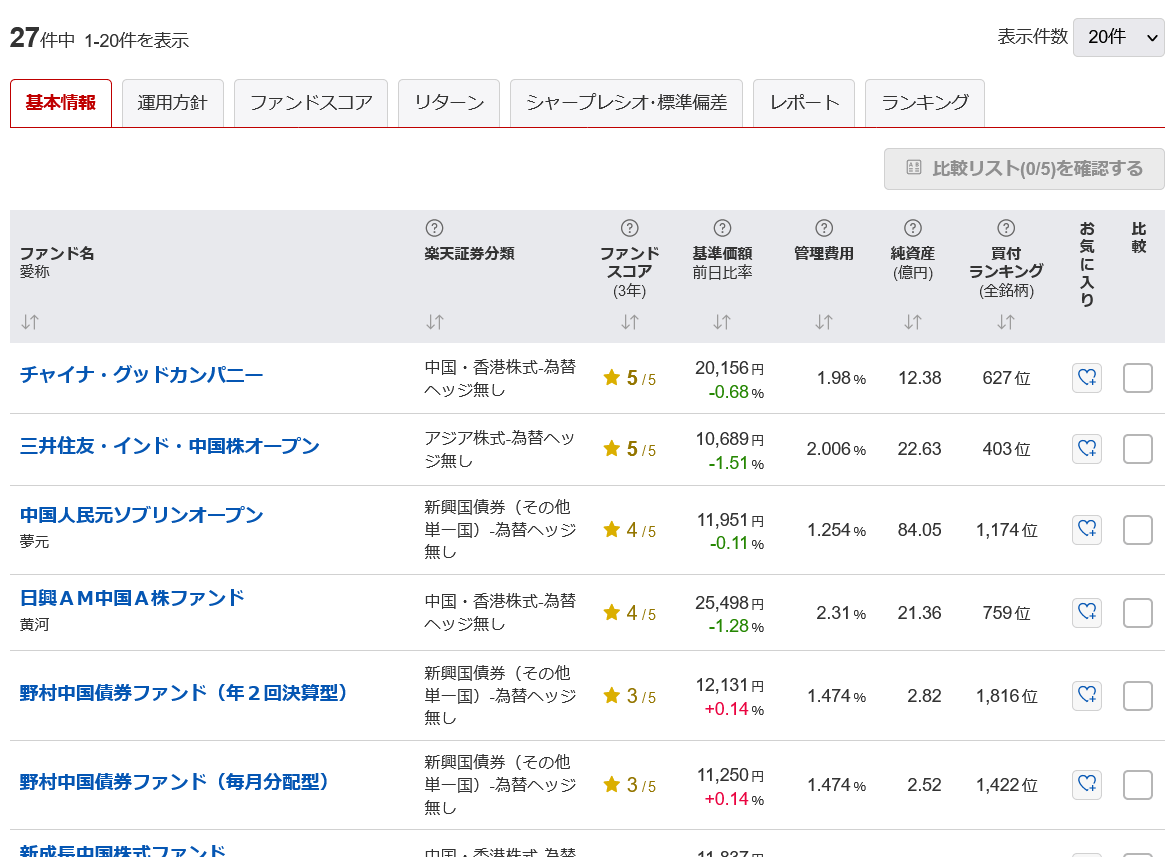This screenshot has width=1174, height=857.
Task: Switch to the リターン tab
Action: coord(448,102)
